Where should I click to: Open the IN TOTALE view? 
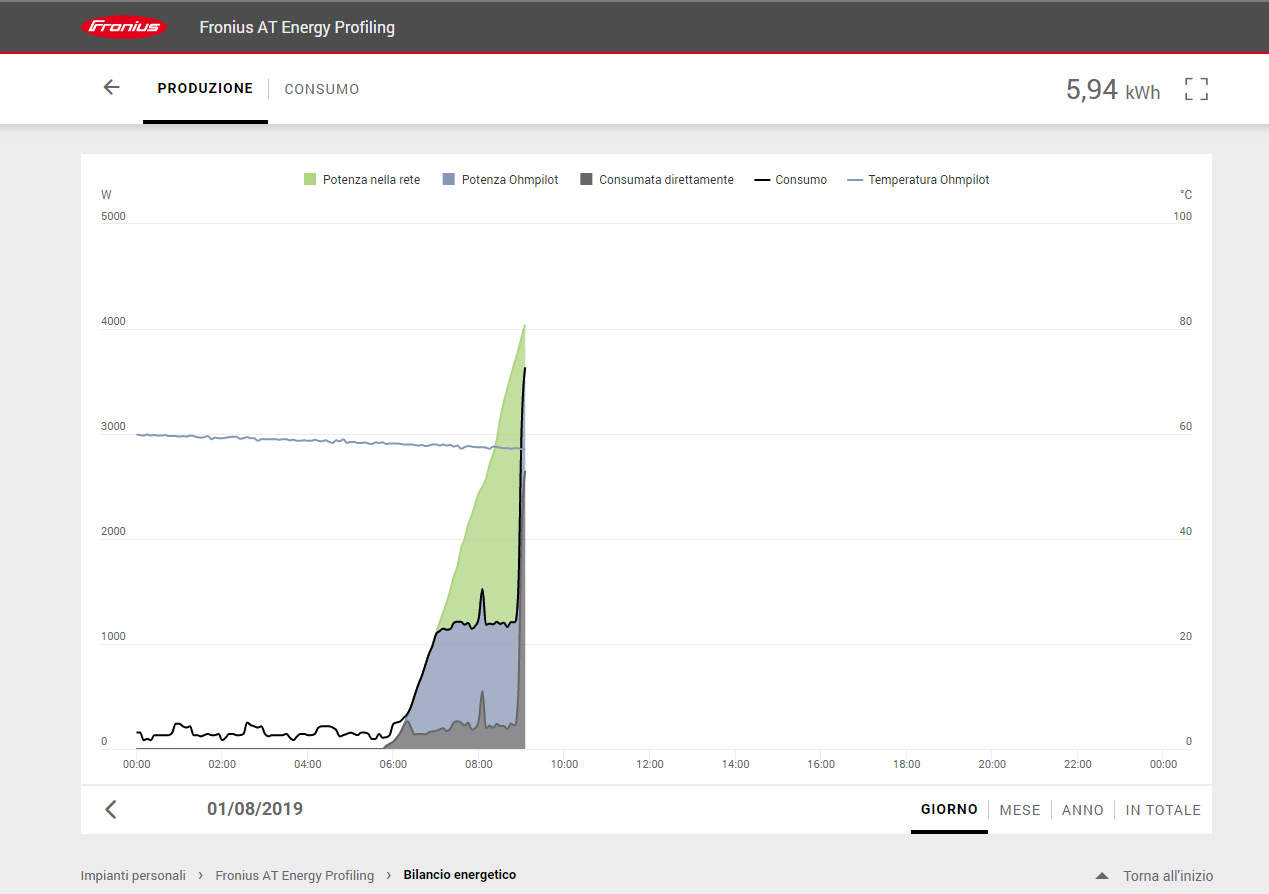click(x=1163, y=810)
